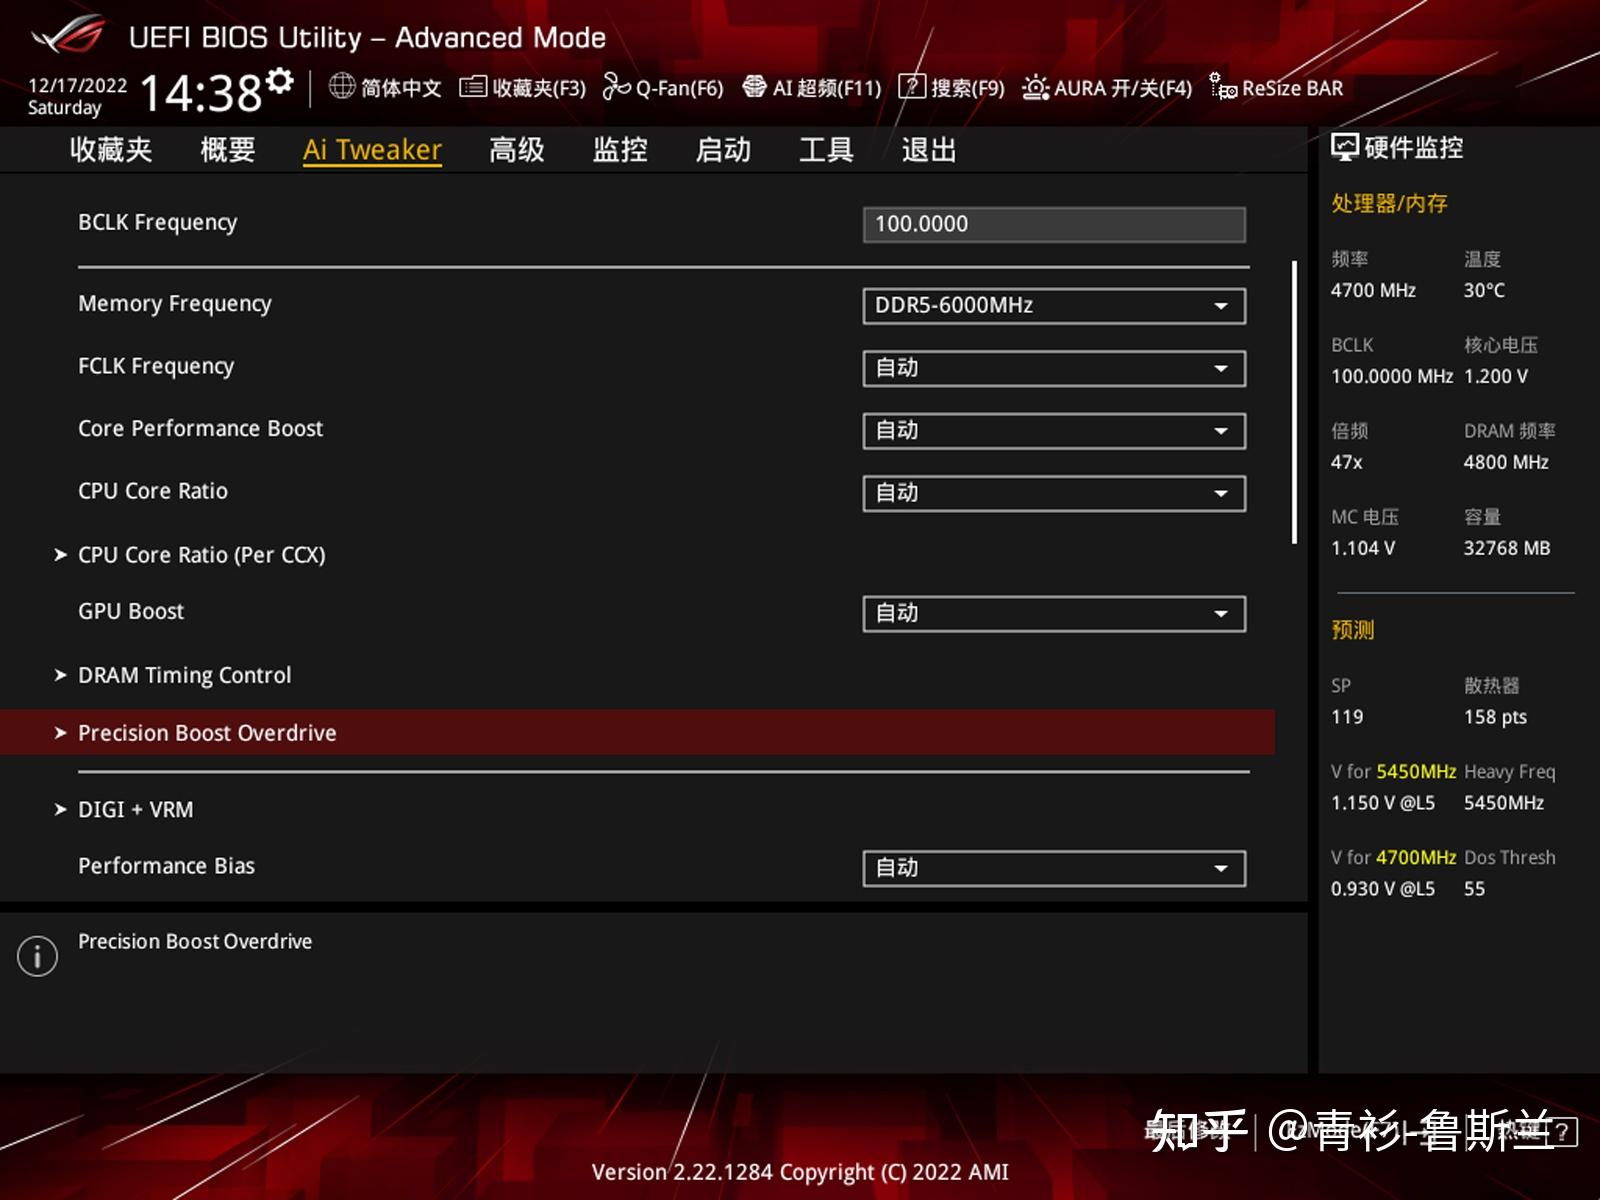Click the 5450MHz Heavy Freq value
The height and width of the screenshot is (1200, 1600).
pos(1504,803)
